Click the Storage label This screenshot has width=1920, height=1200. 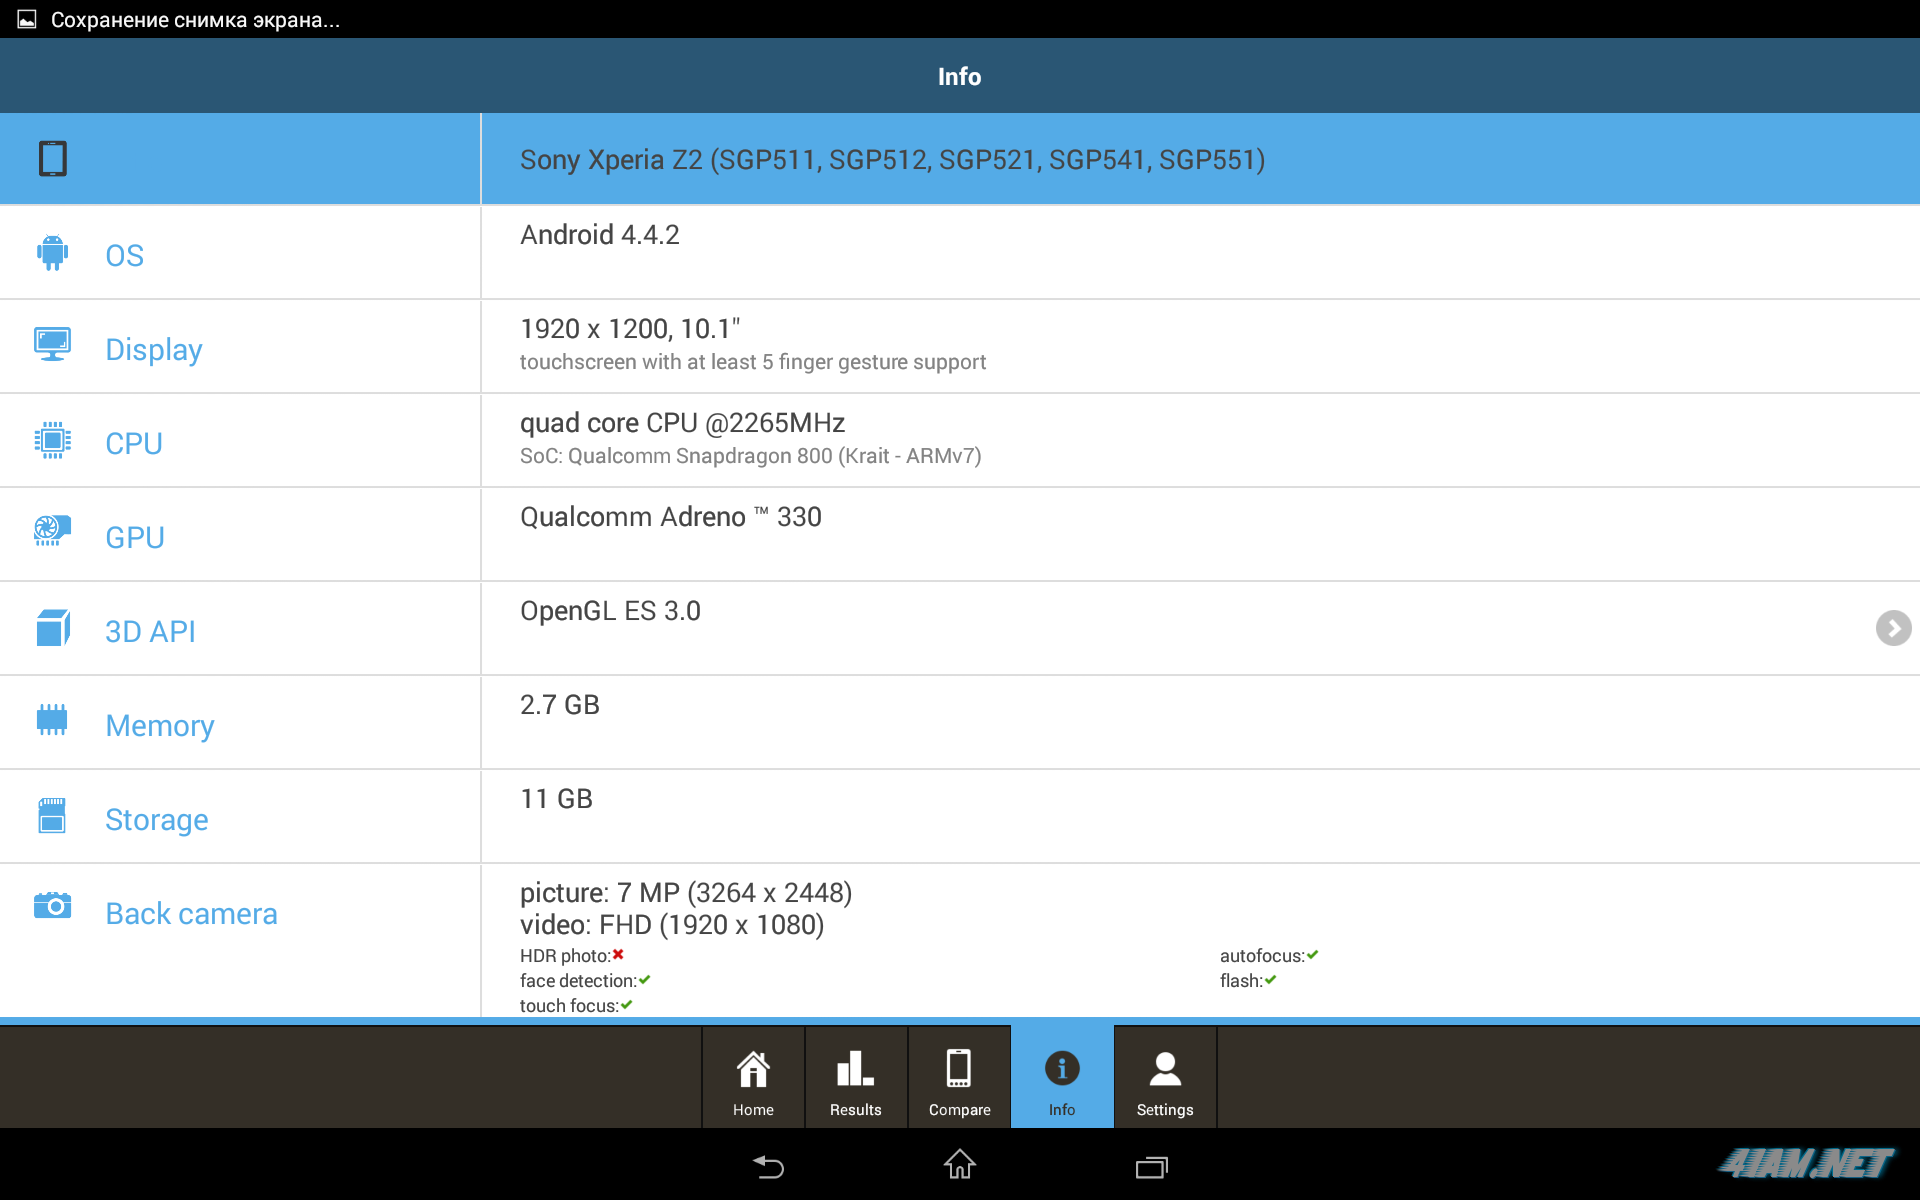[x=157, y=820]
